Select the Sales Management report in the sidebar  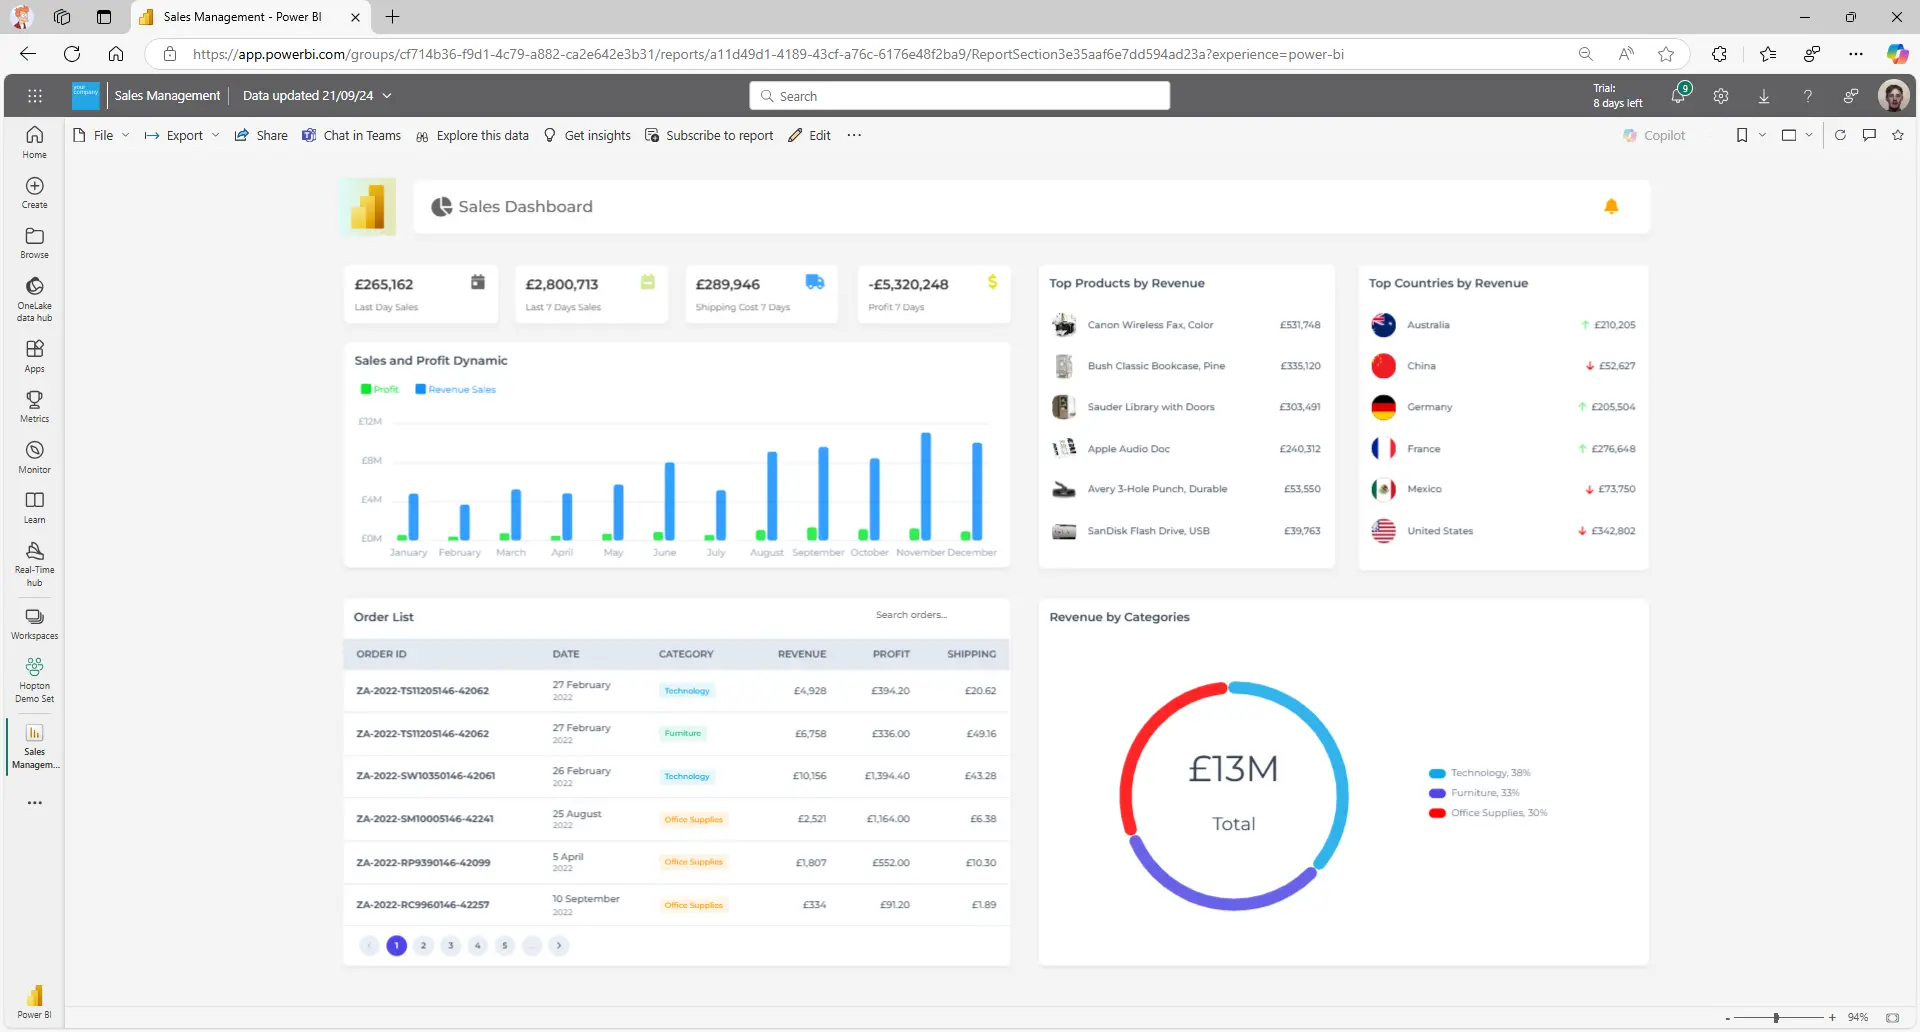coord(34,746)
